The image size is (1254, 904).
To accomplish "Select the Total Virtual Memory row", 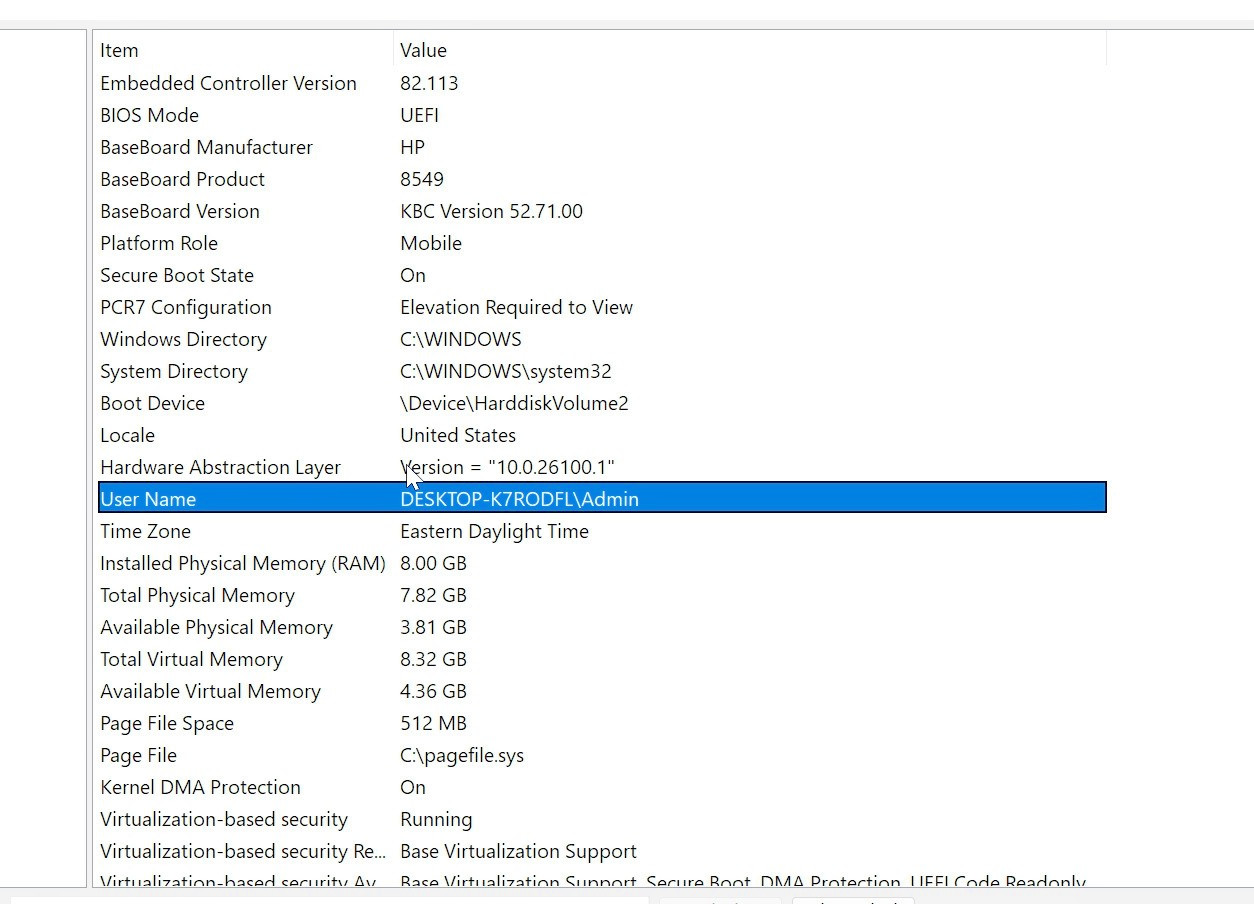I will [602, 659].
